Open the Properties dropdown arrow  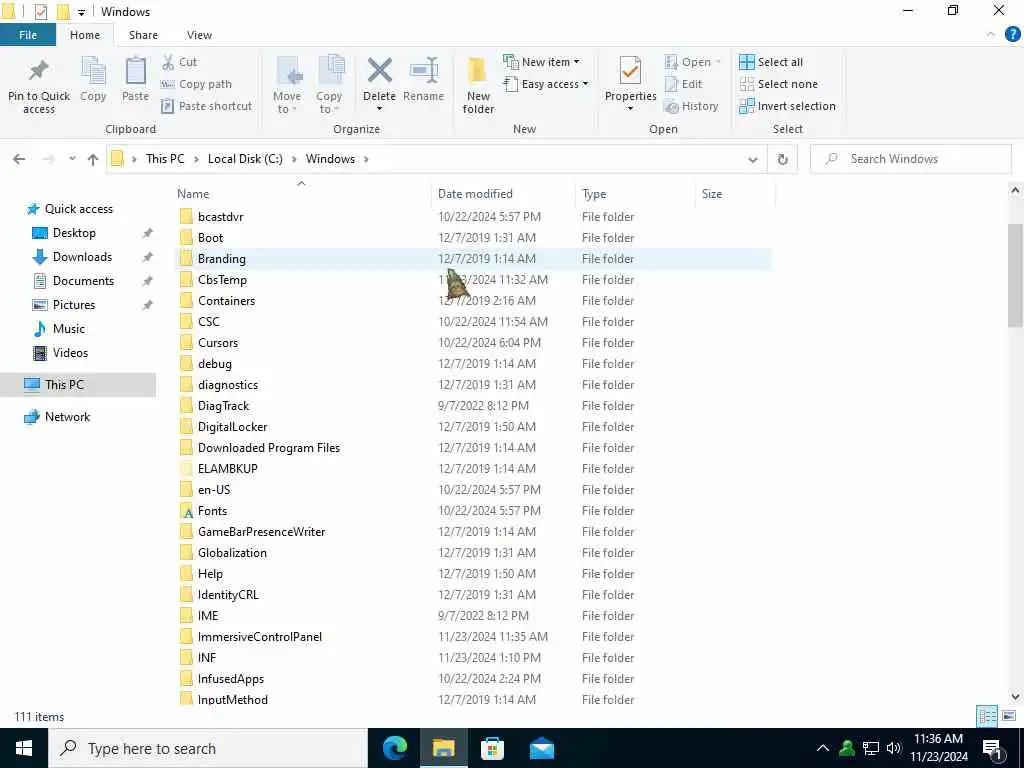point(630,108)
